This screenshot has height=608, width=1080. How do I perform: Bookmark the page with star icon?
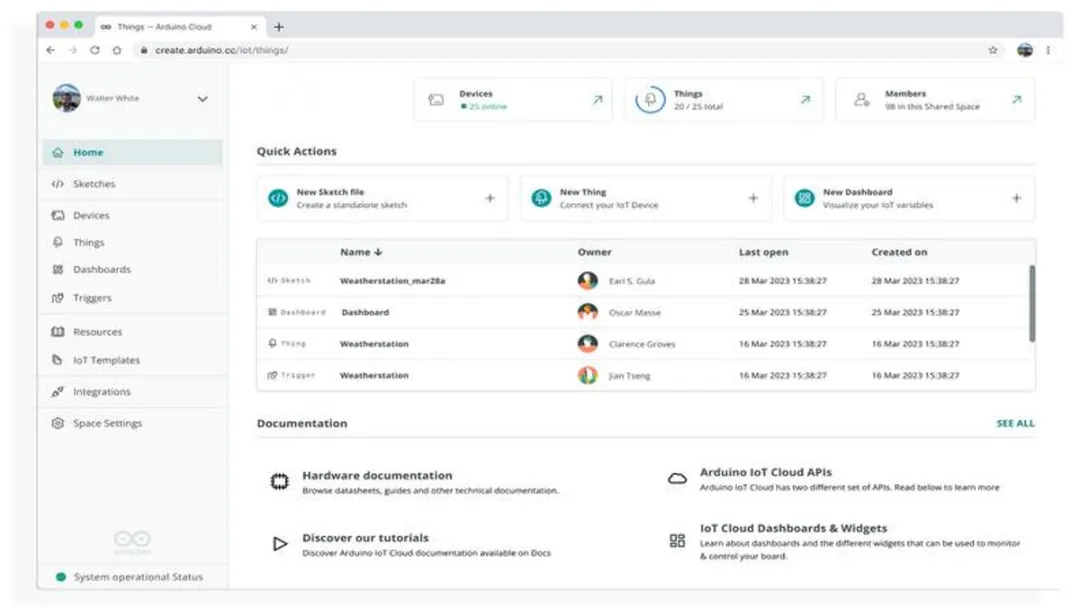point(993,50)
